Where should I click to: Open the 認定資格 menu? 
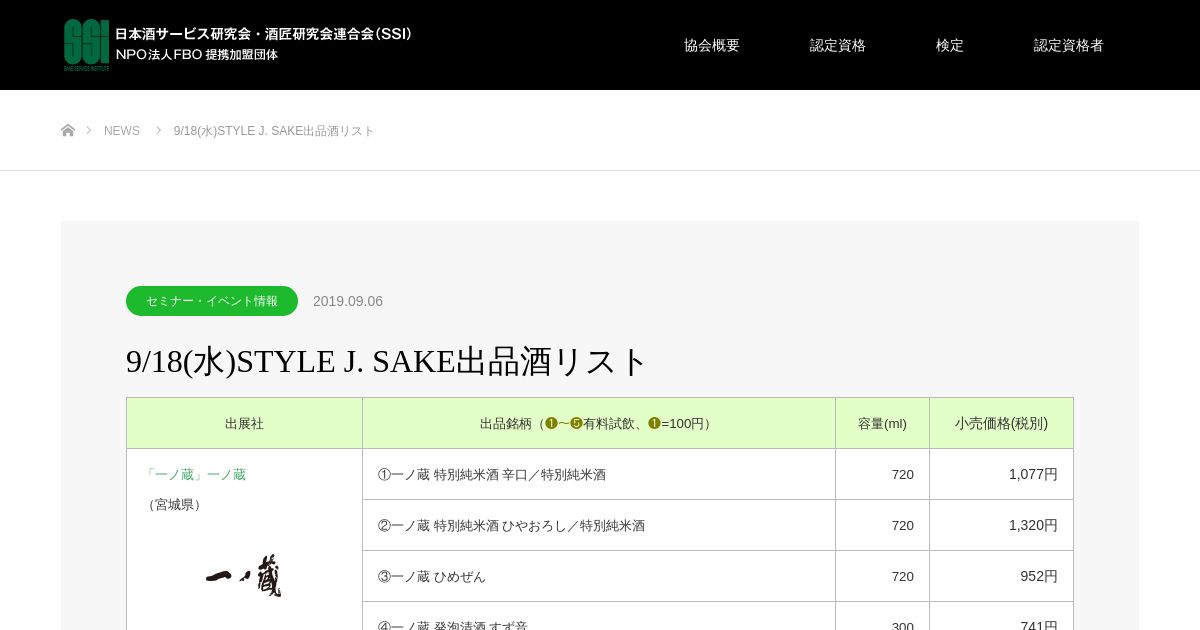click(838, 45)
